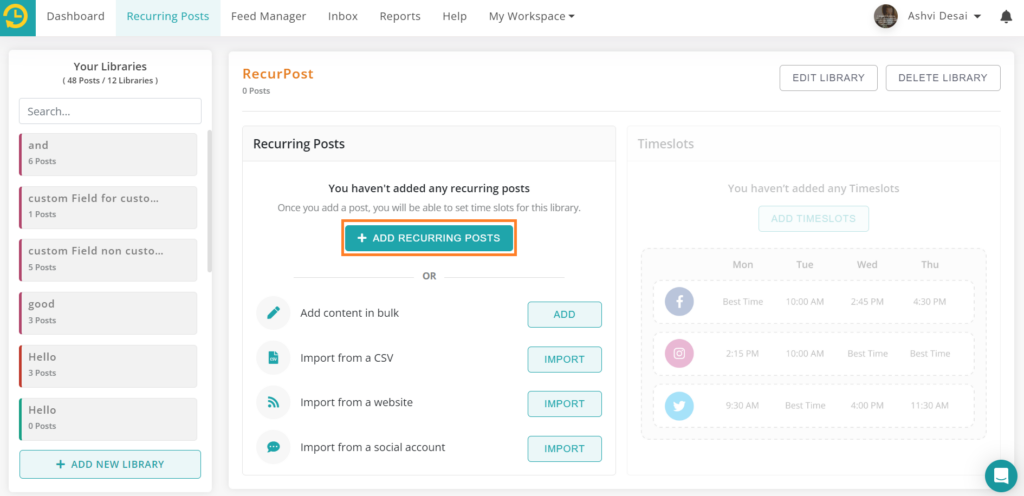The height and width of the screenshot is (496, 1024).
Task: Click the Timeslots panel heading
Action: [665, 144]
